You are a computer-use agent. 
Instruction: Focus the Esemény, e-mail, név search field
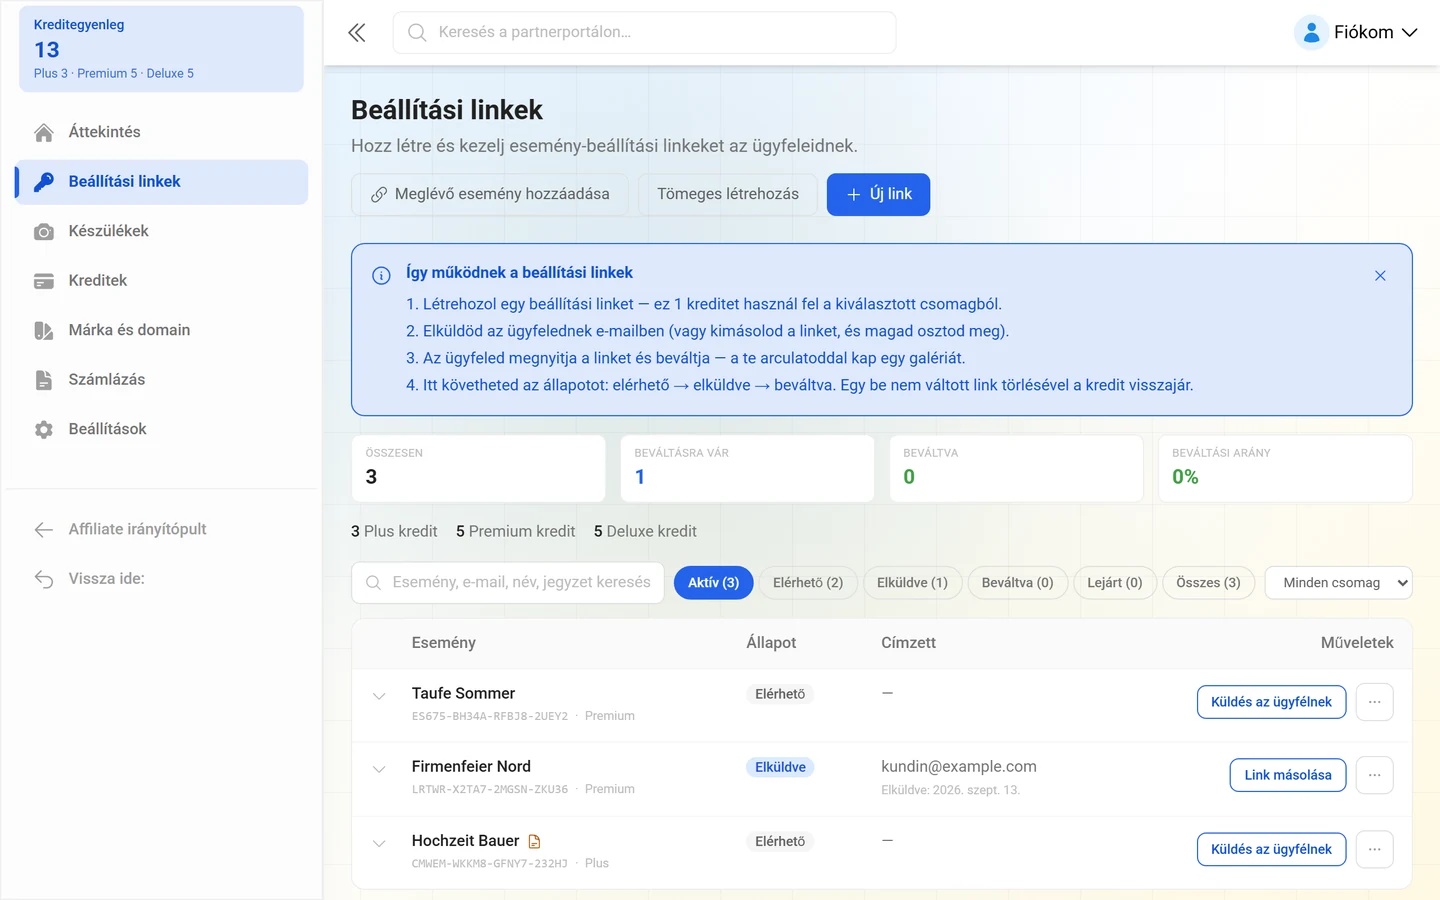click(x=508, y=583)
